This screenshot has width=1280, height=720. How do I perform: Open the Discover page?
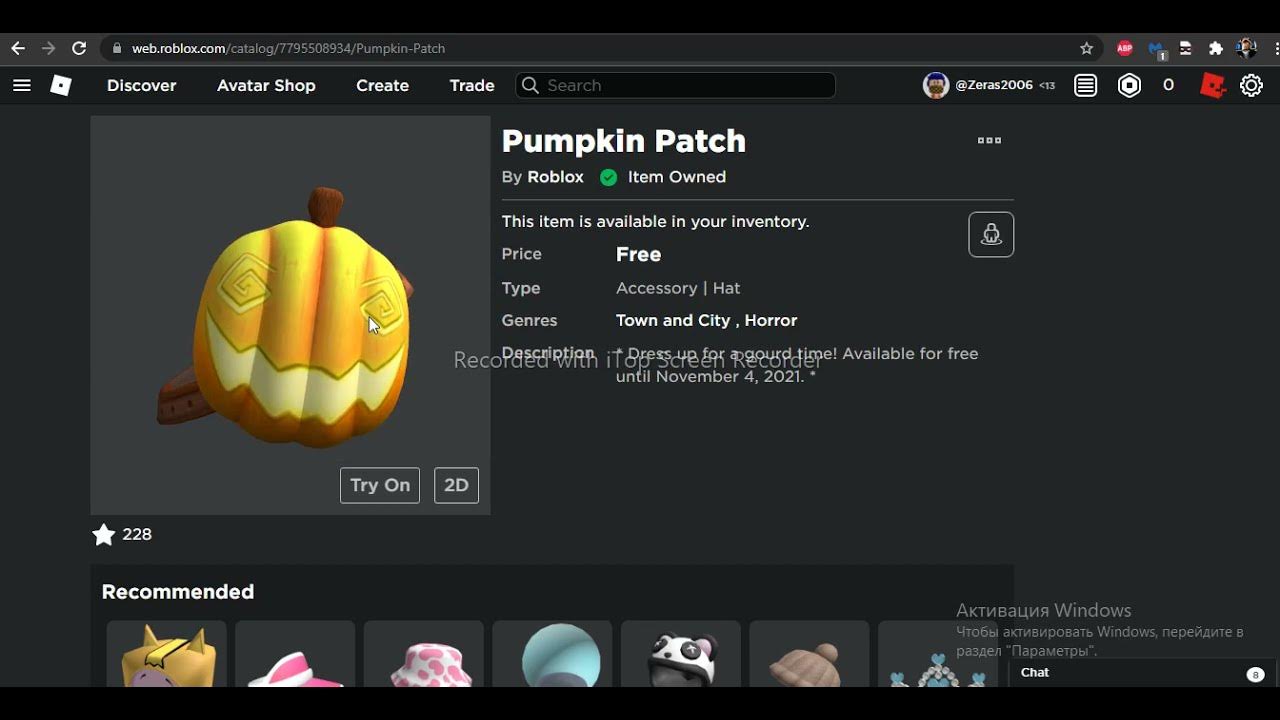pyautogui.click(x=142, y=86)
